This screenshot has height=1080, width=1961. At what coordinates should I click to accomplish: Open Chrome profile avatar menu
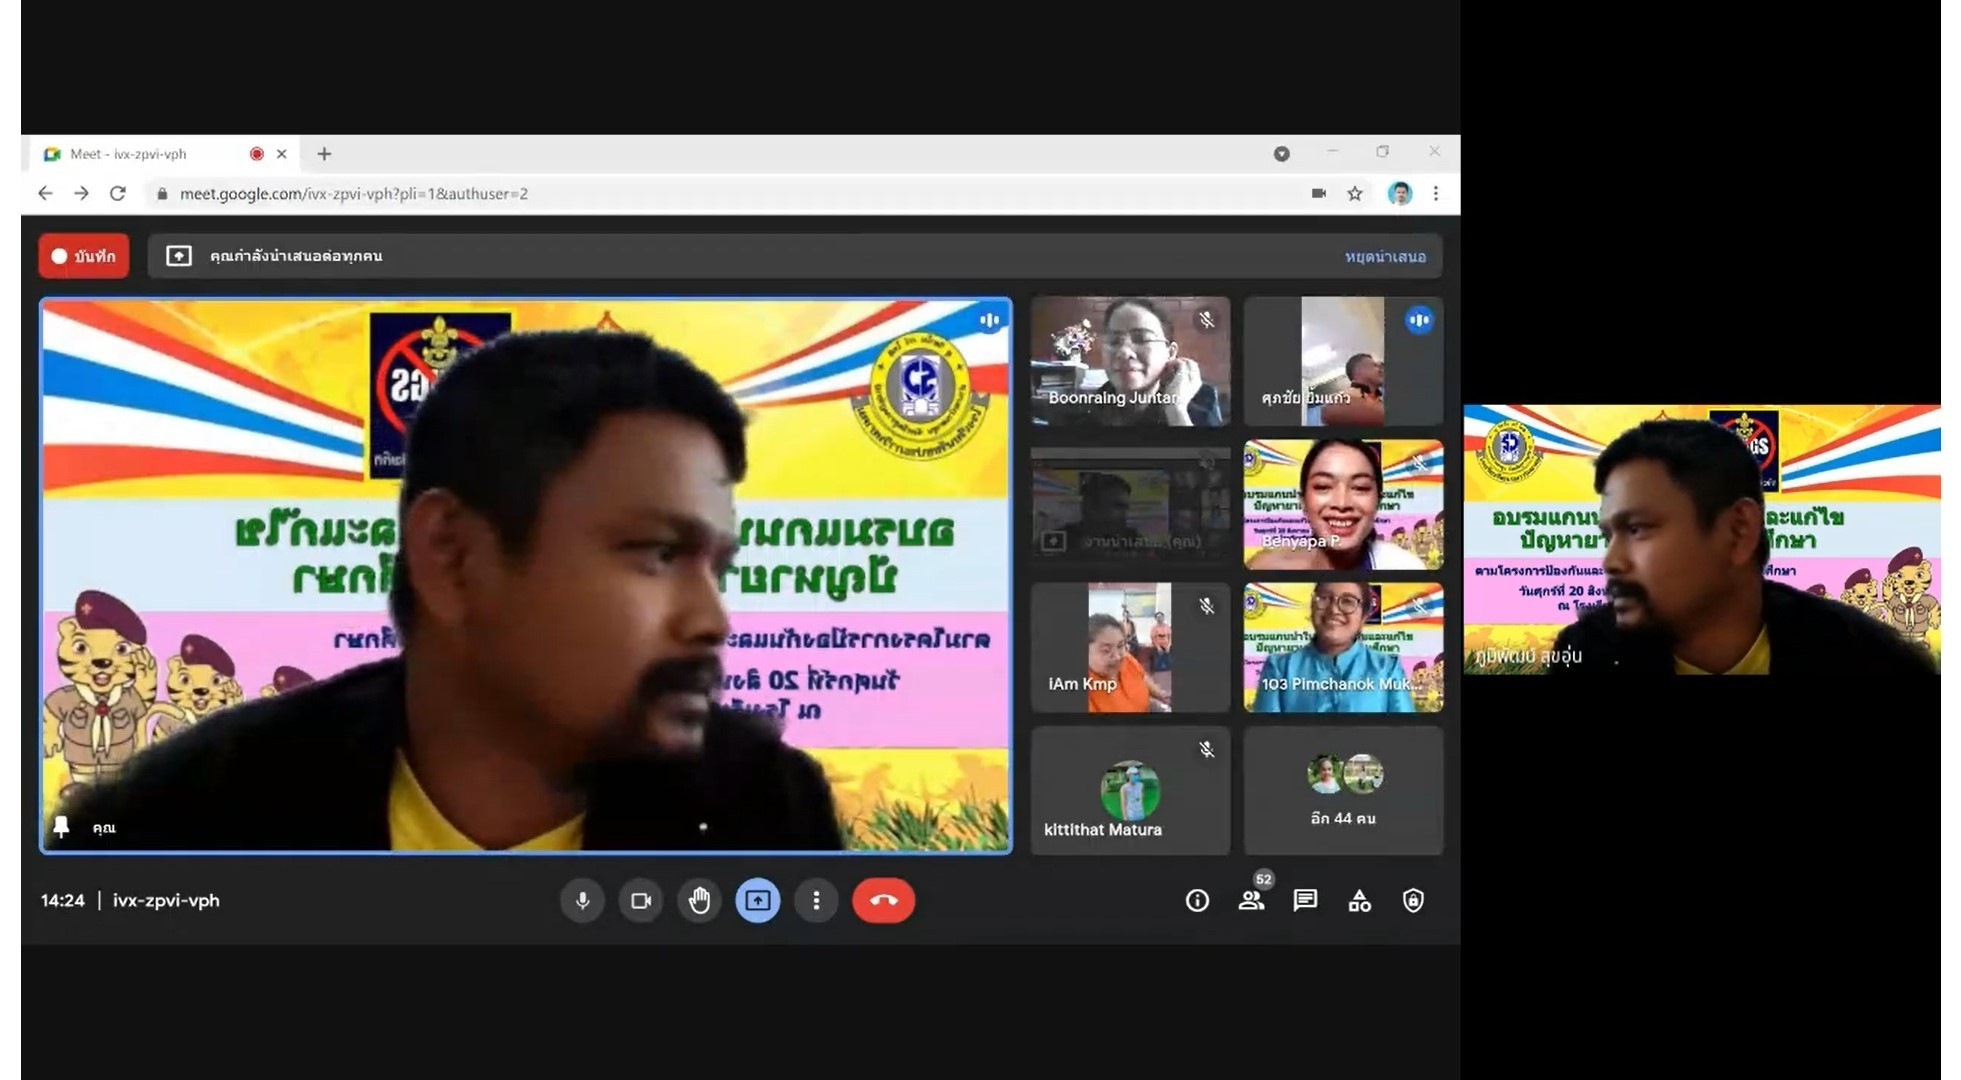tap(1400, 194)
